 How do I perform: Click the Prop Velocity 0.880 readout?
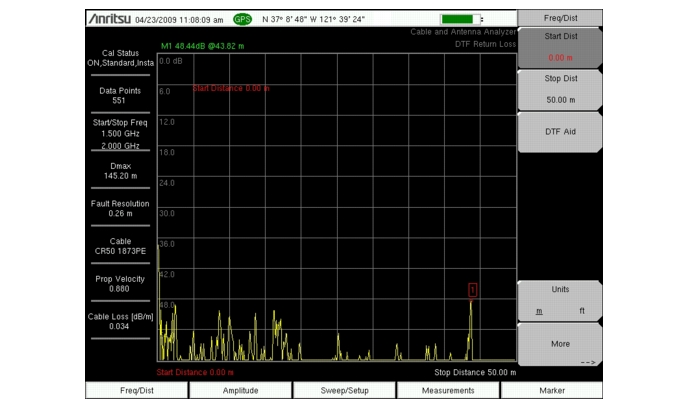(x=120, y=284)
